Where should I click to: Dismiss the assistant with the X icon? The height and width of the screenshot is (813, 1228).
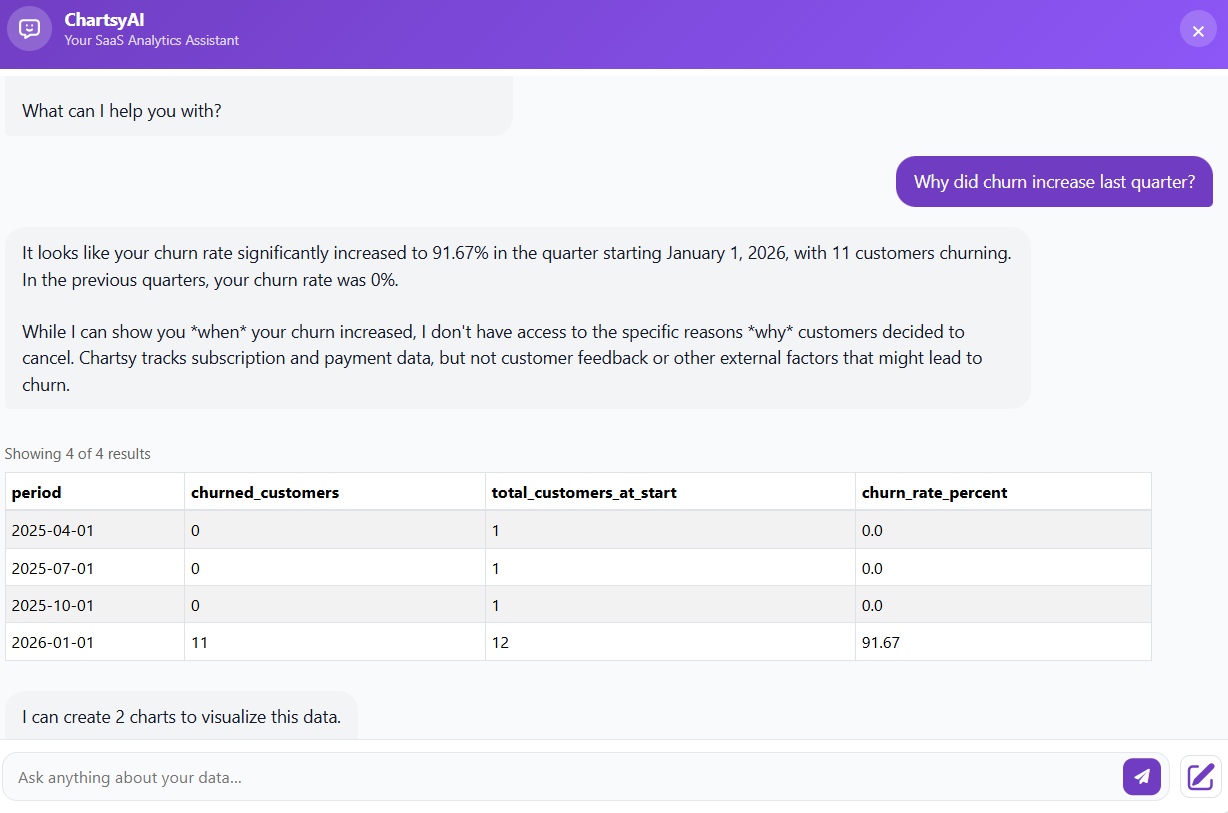coord(1198,28)
